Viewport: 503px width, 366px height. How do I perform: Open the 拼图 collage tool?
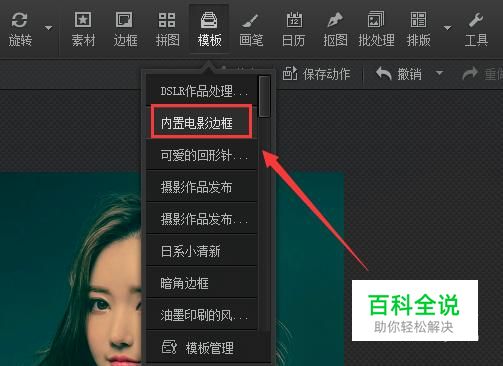(167, 29)
